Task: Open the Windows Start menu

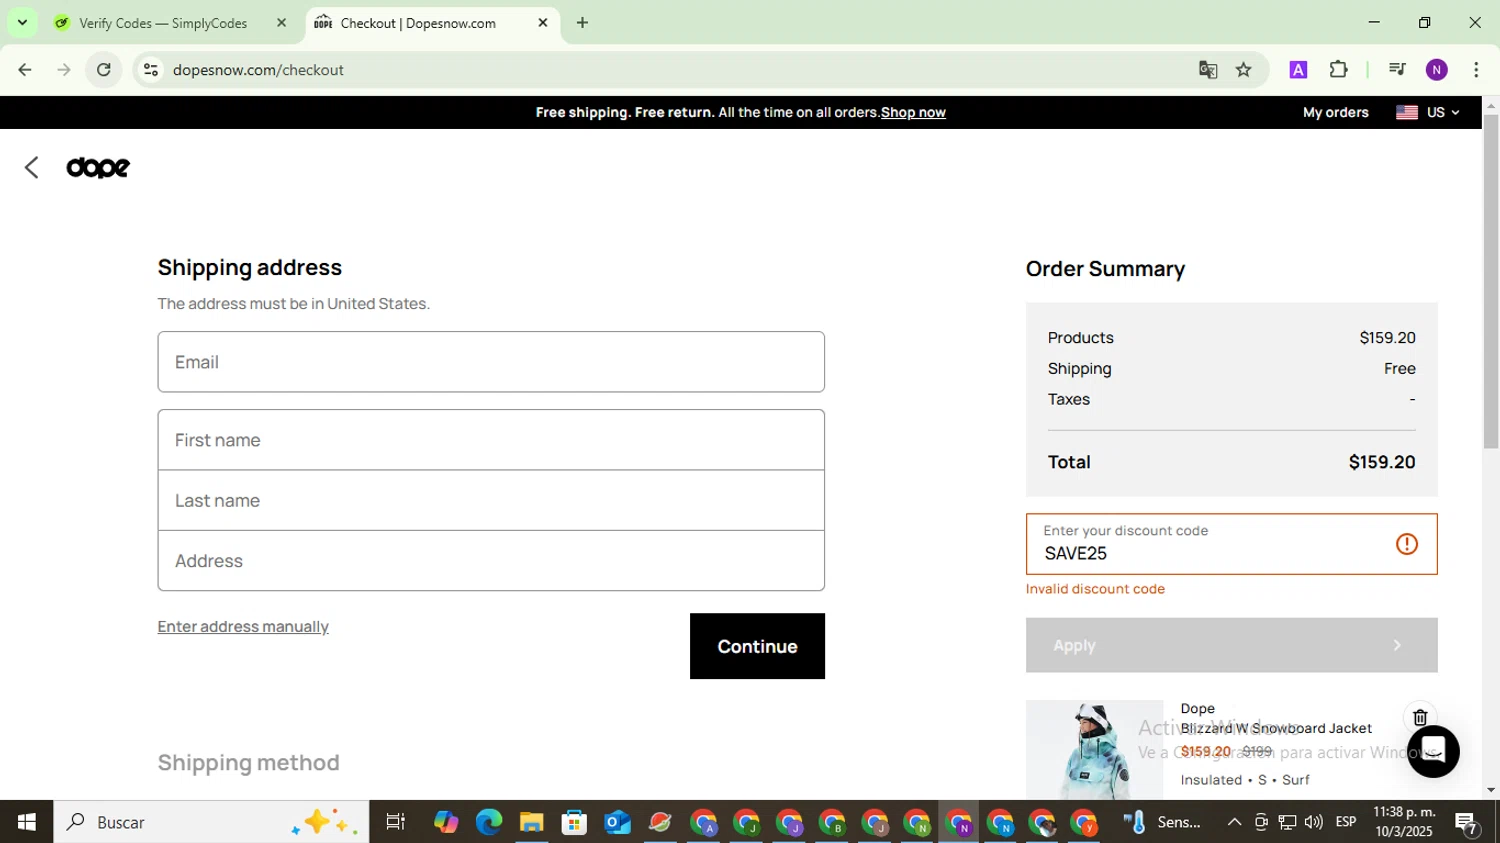Action: [26, 822]
